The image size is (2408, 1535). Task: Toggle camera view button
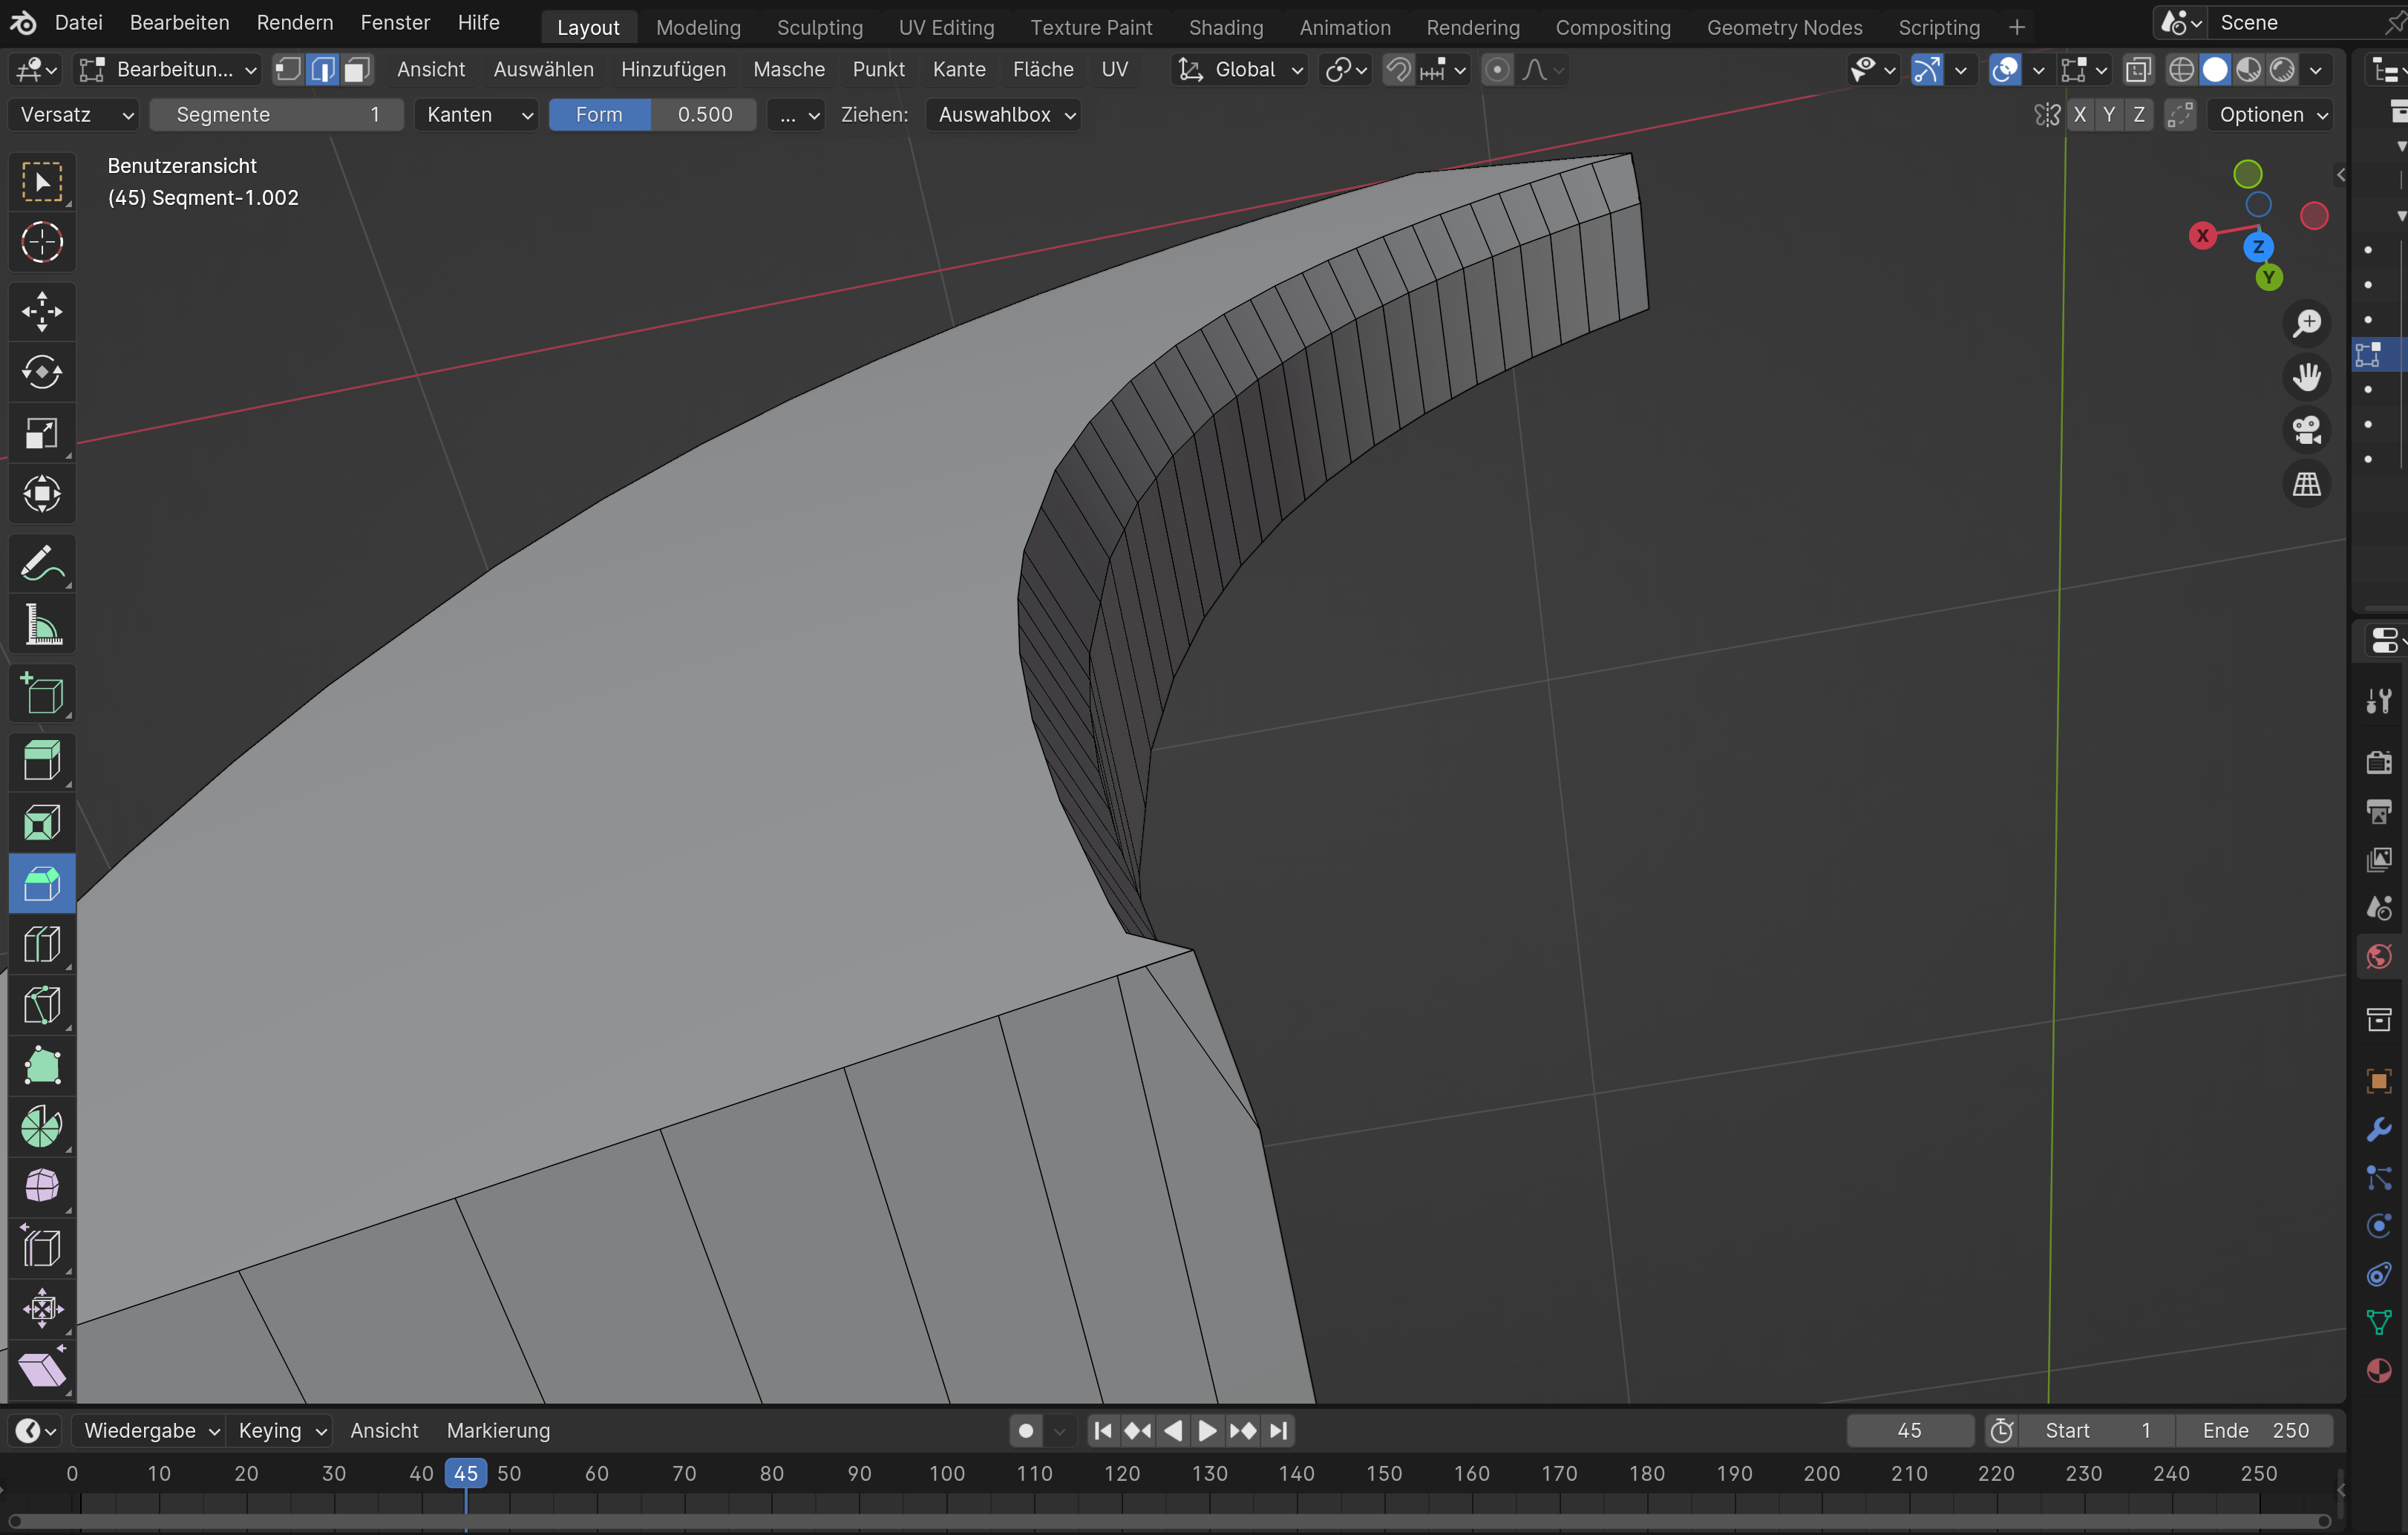2306,430
